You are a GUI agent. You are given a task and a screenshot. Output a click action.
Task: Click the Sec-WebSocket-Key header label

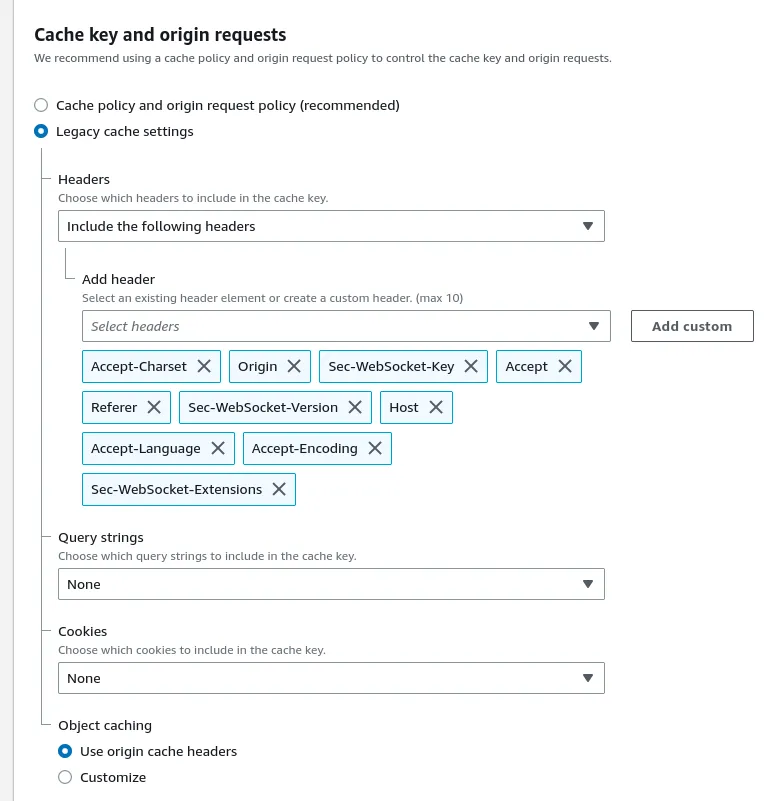click(391, 367)
